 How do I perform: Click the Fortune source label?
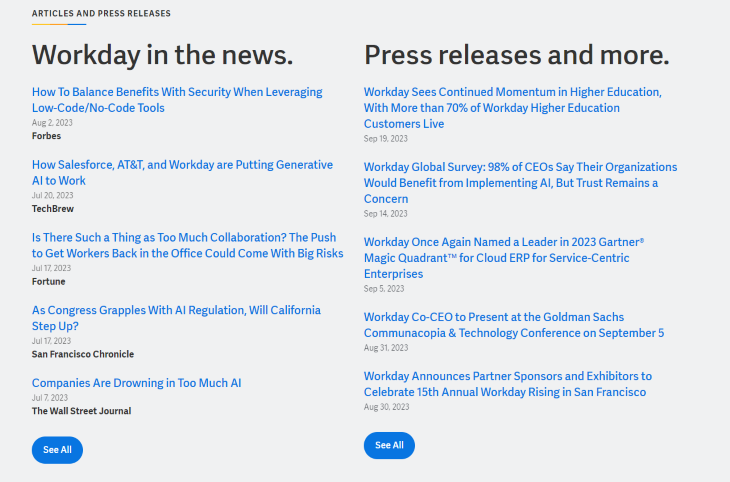tap(48, 282)
